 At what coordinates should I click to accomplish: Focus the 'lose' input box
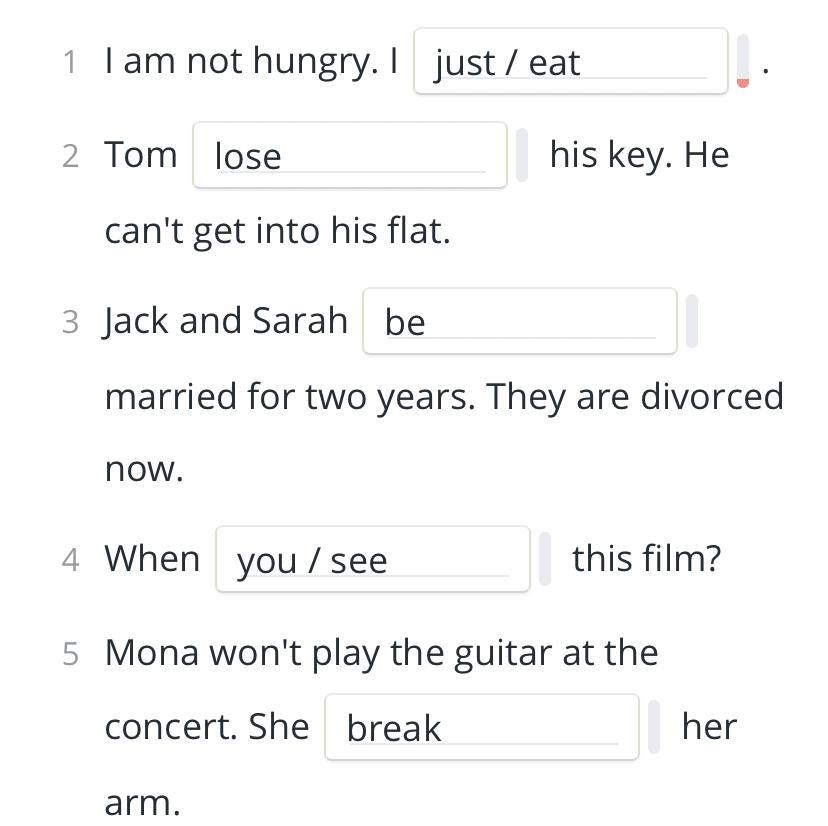coord(349,155)
